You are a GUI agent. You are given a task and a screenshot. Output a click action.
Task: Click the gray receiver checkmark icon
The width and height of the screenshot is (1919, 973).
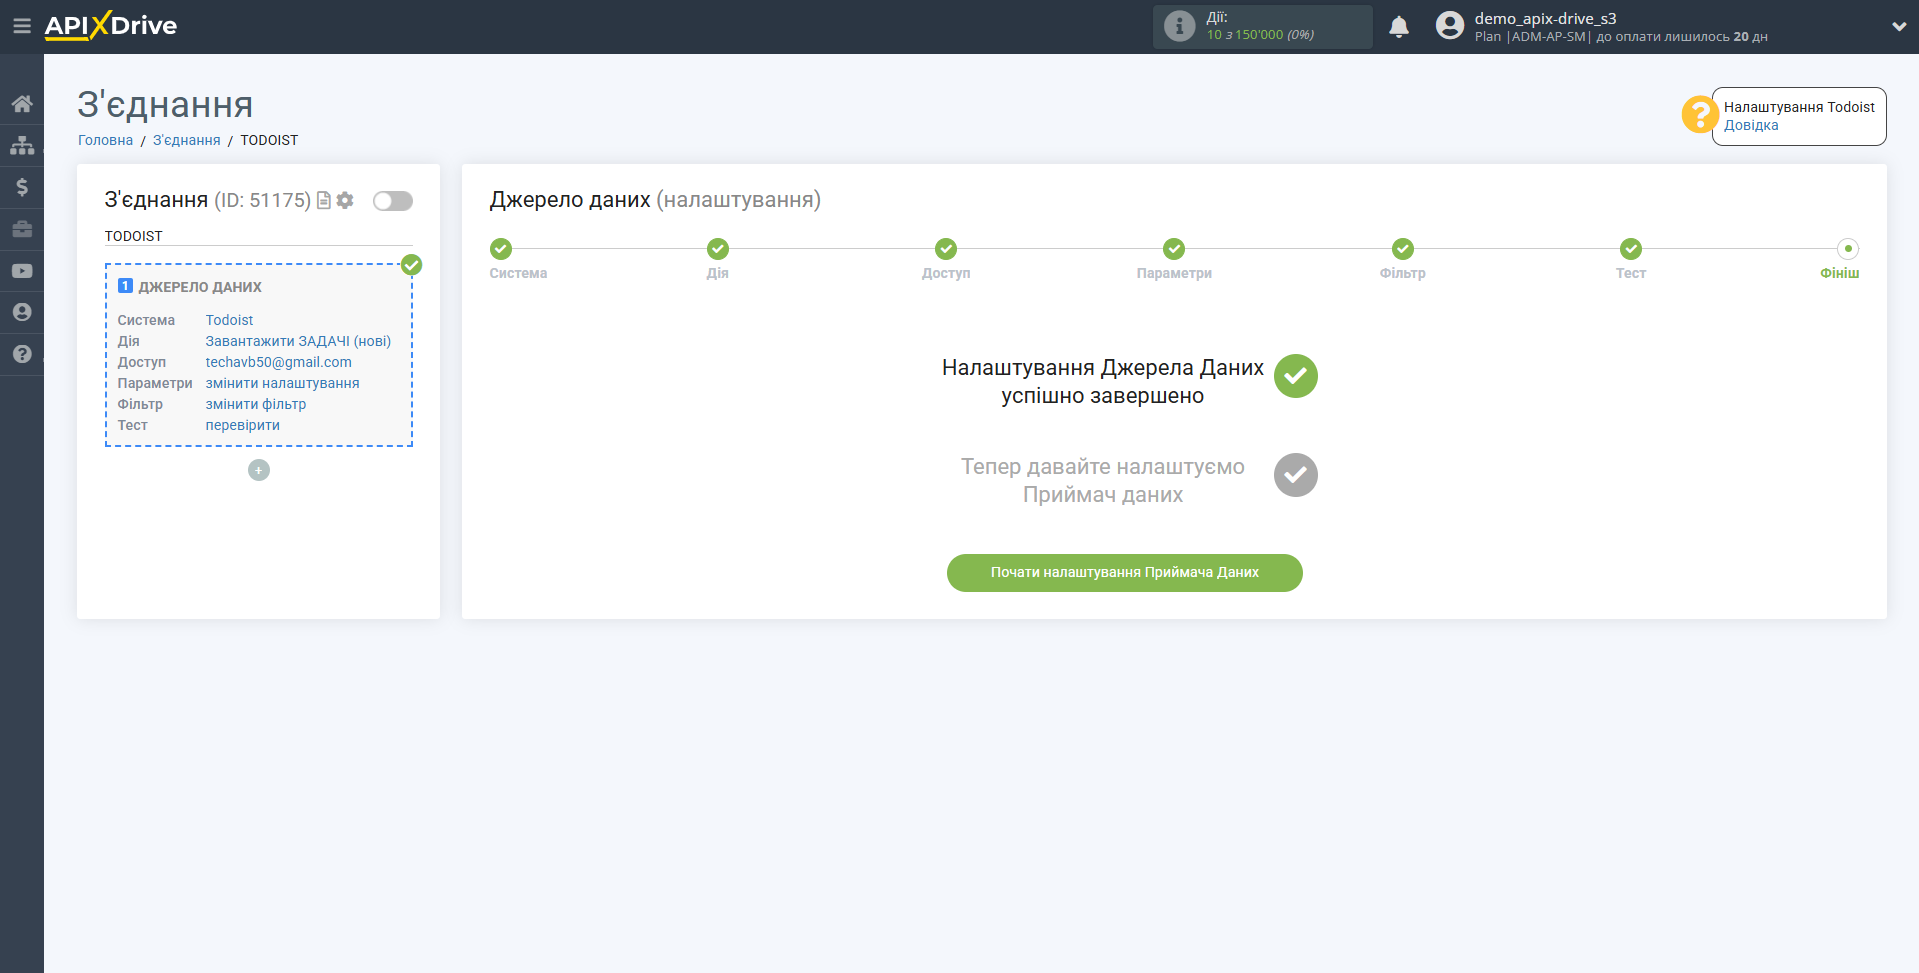click(1296, 475)
